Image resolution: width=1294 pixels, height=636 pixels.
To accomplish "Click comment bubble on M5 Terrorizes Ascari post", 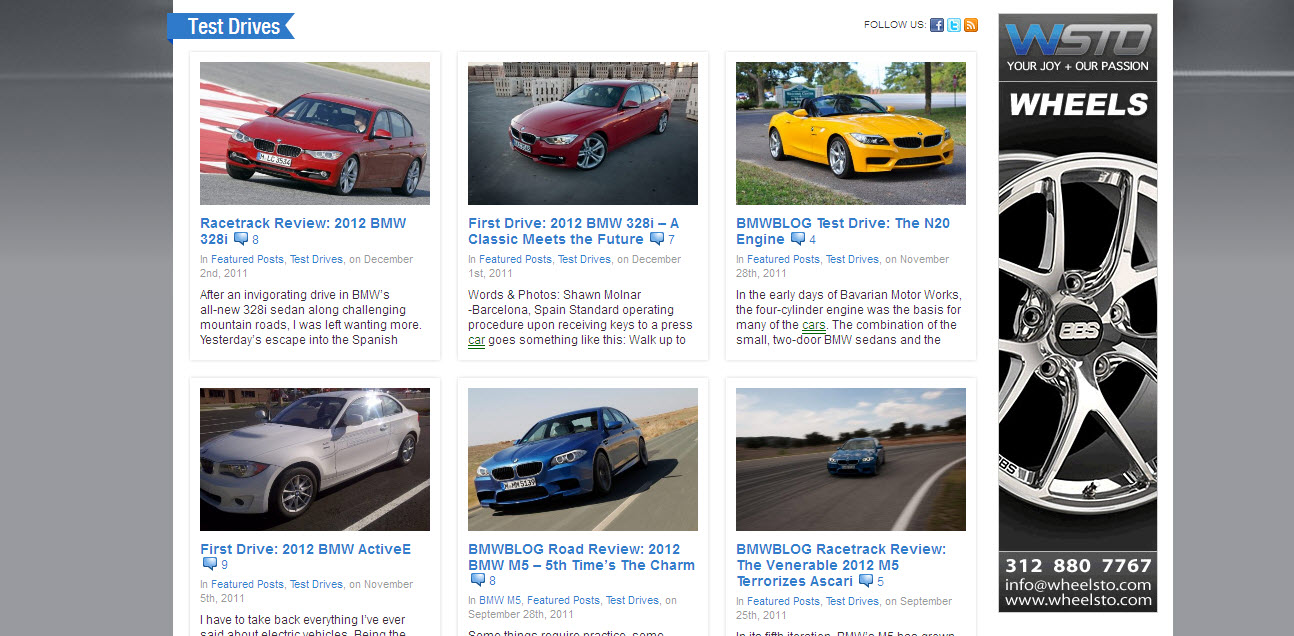I will point(865,580).
